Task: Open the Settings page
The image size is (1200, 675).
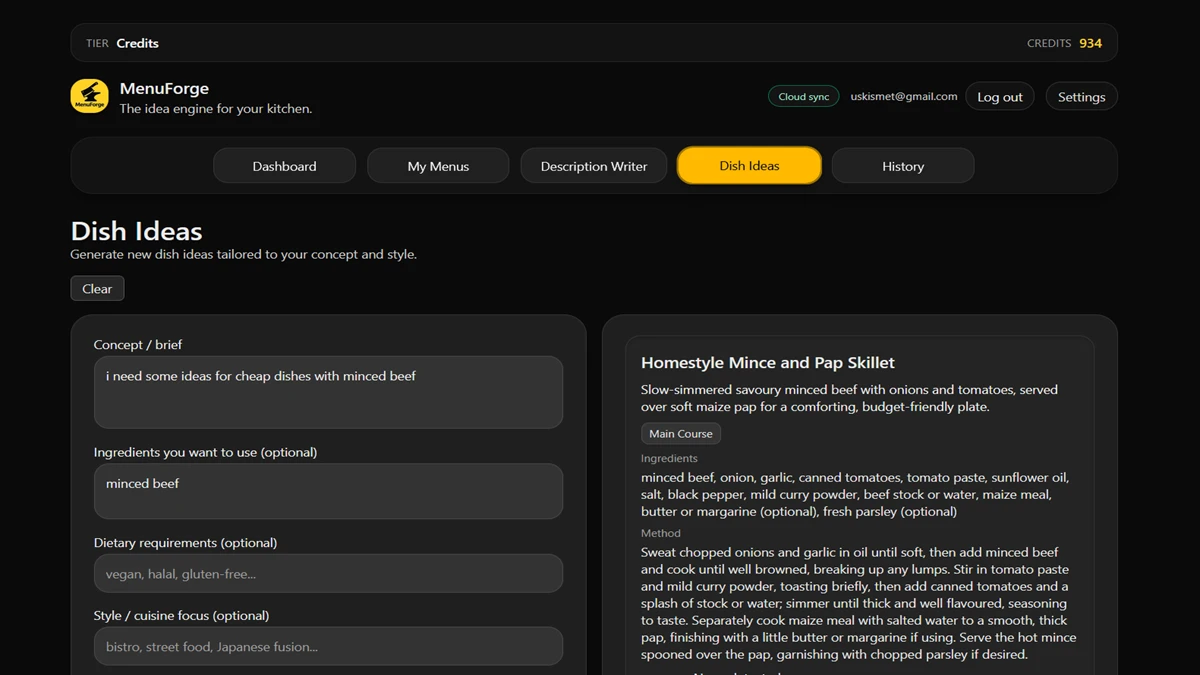Action: tap(1081, 97)
